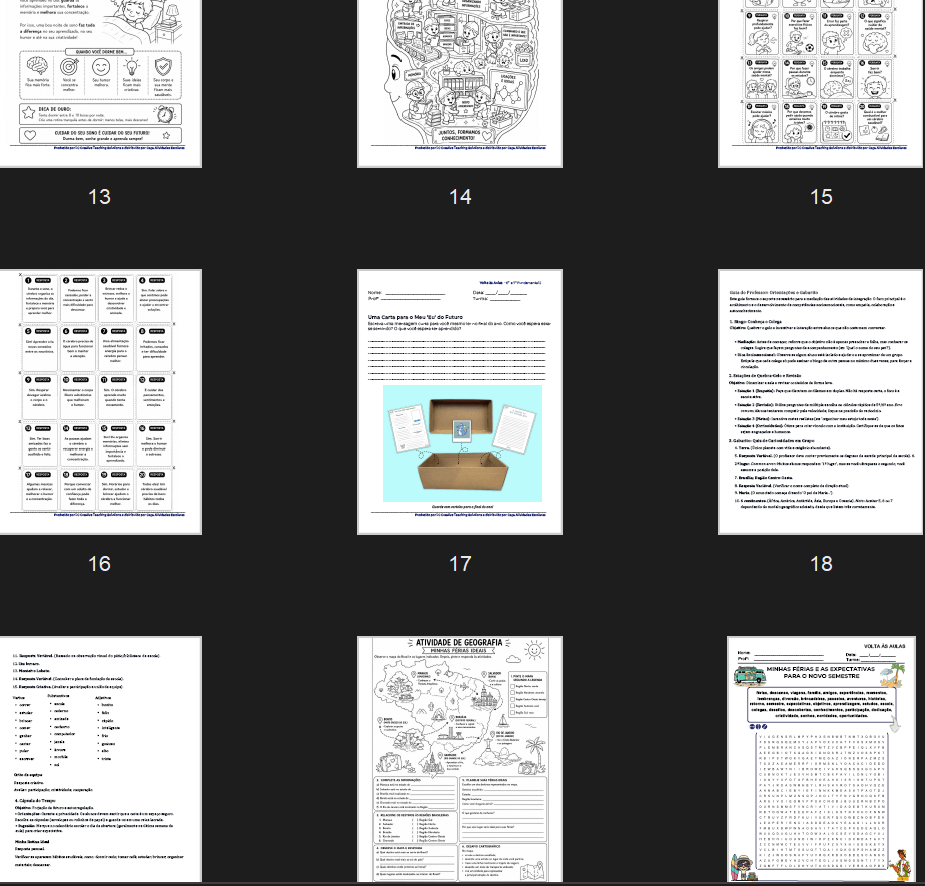Viewport: 925px width, 886px height.
Task: Open page 13 thumbnail about sleep tips
Action: click(x=100, y=84)
